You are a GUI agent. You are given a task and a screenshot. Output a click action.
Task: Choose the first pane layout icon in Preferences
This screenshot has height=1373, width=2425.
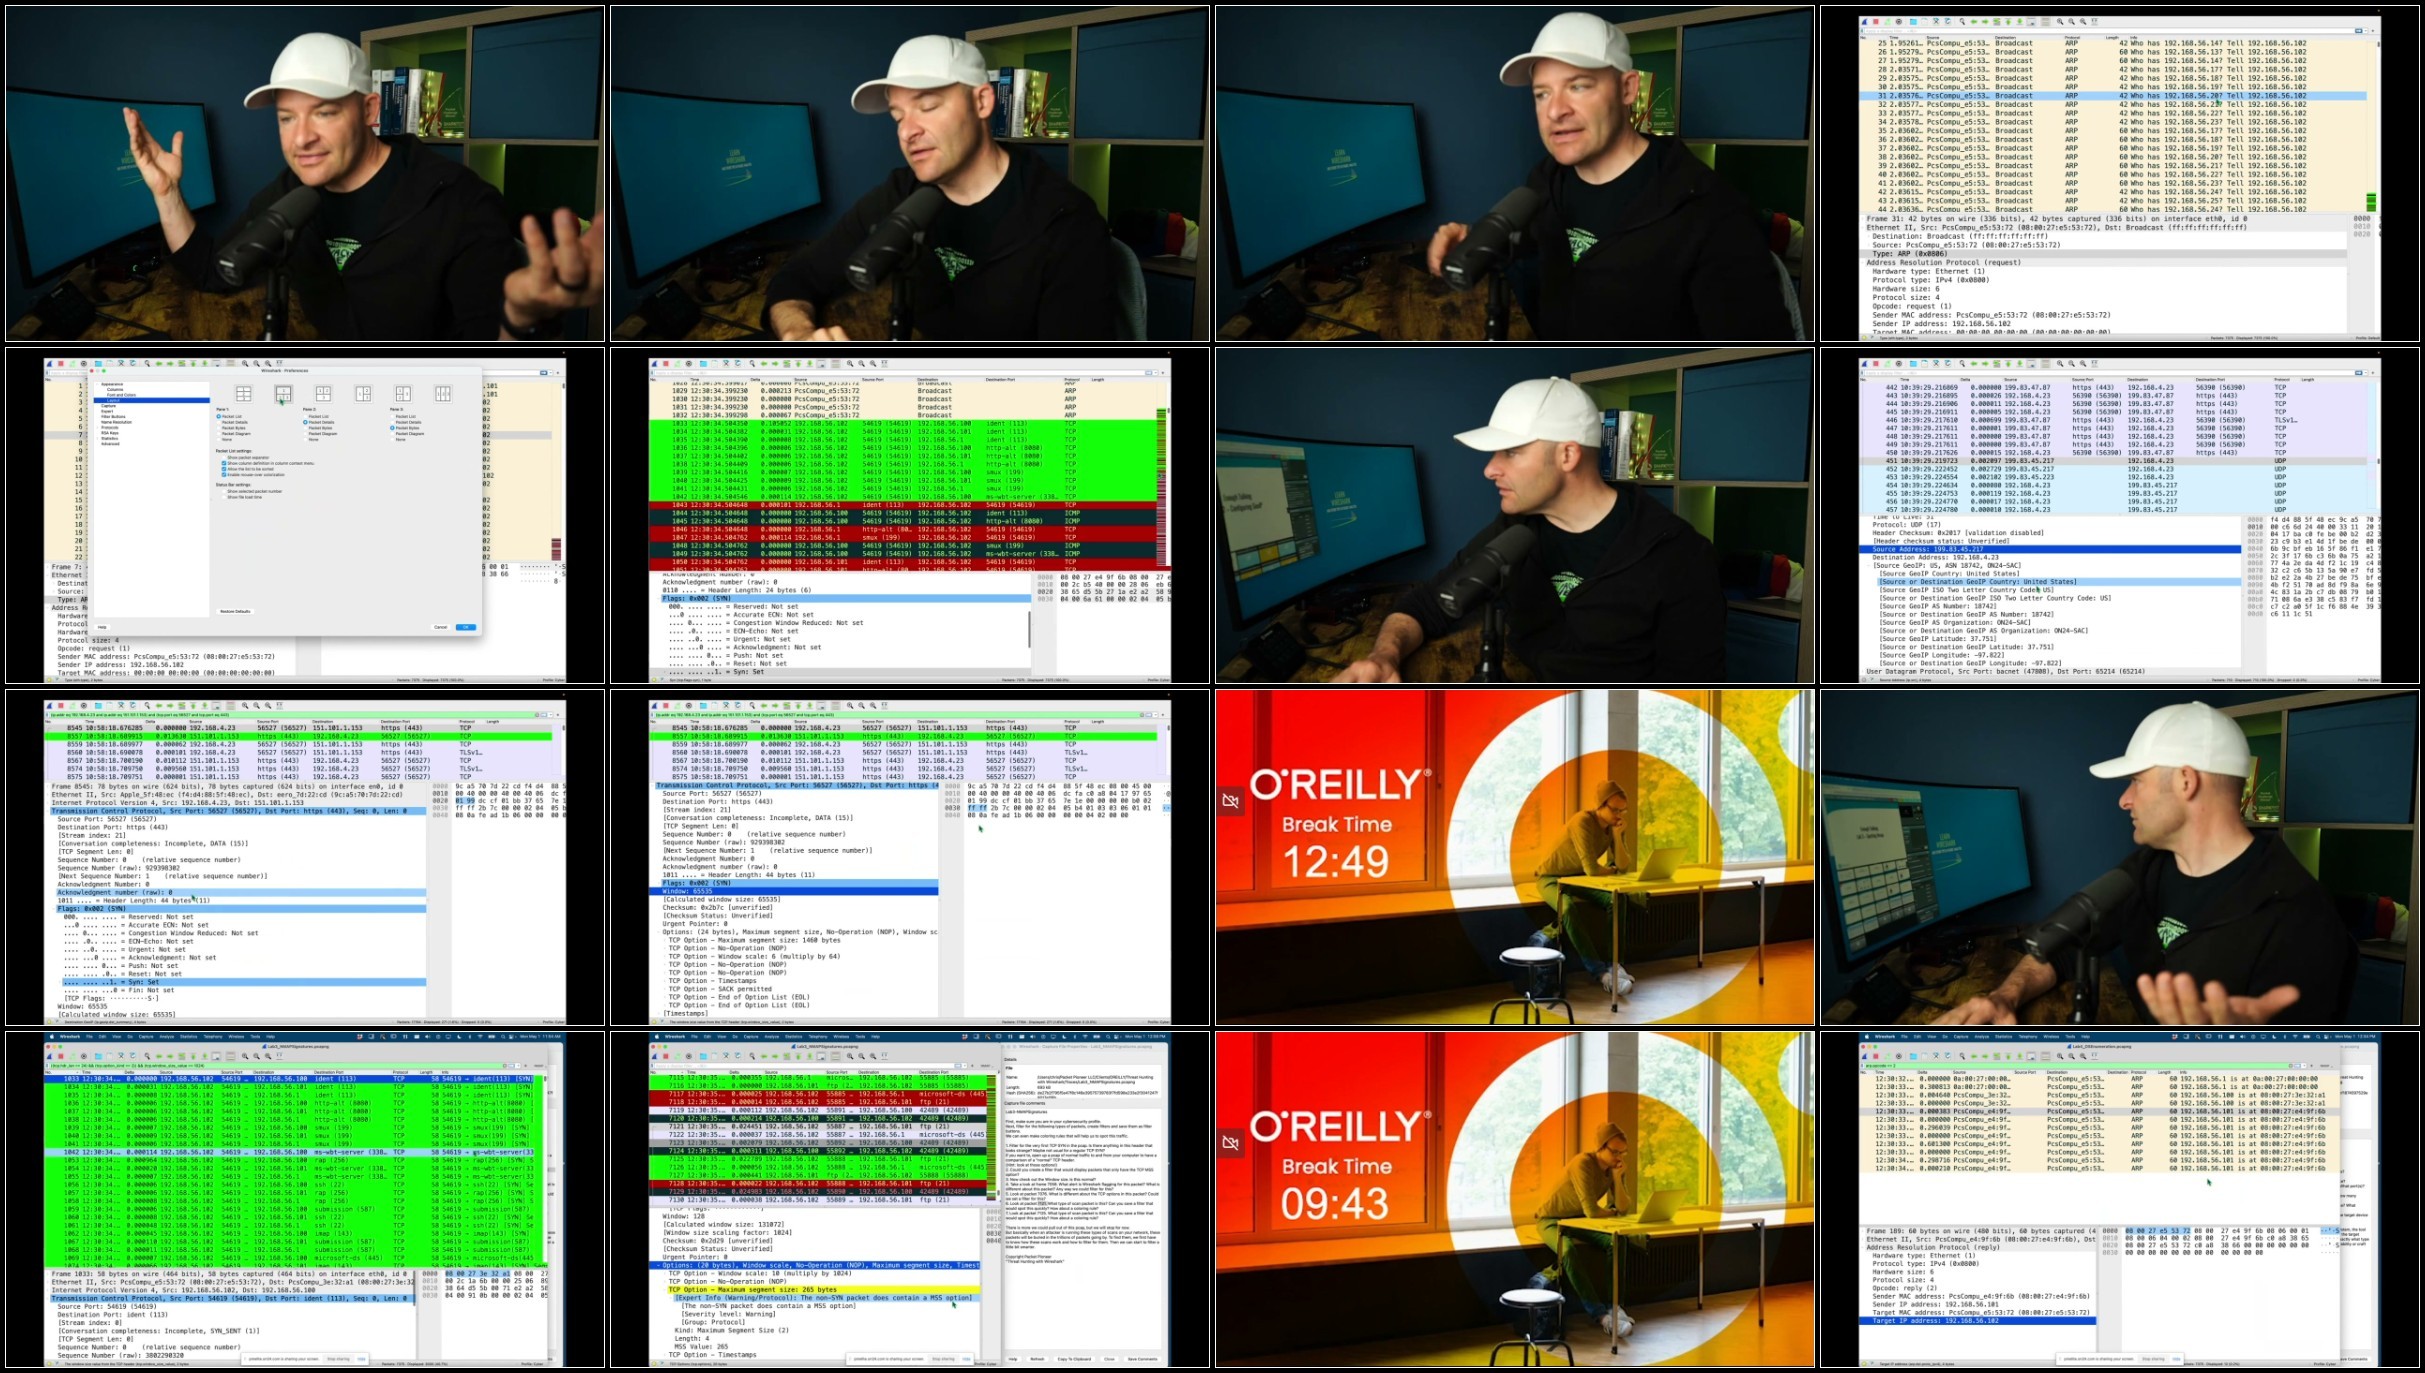[243, 394]
